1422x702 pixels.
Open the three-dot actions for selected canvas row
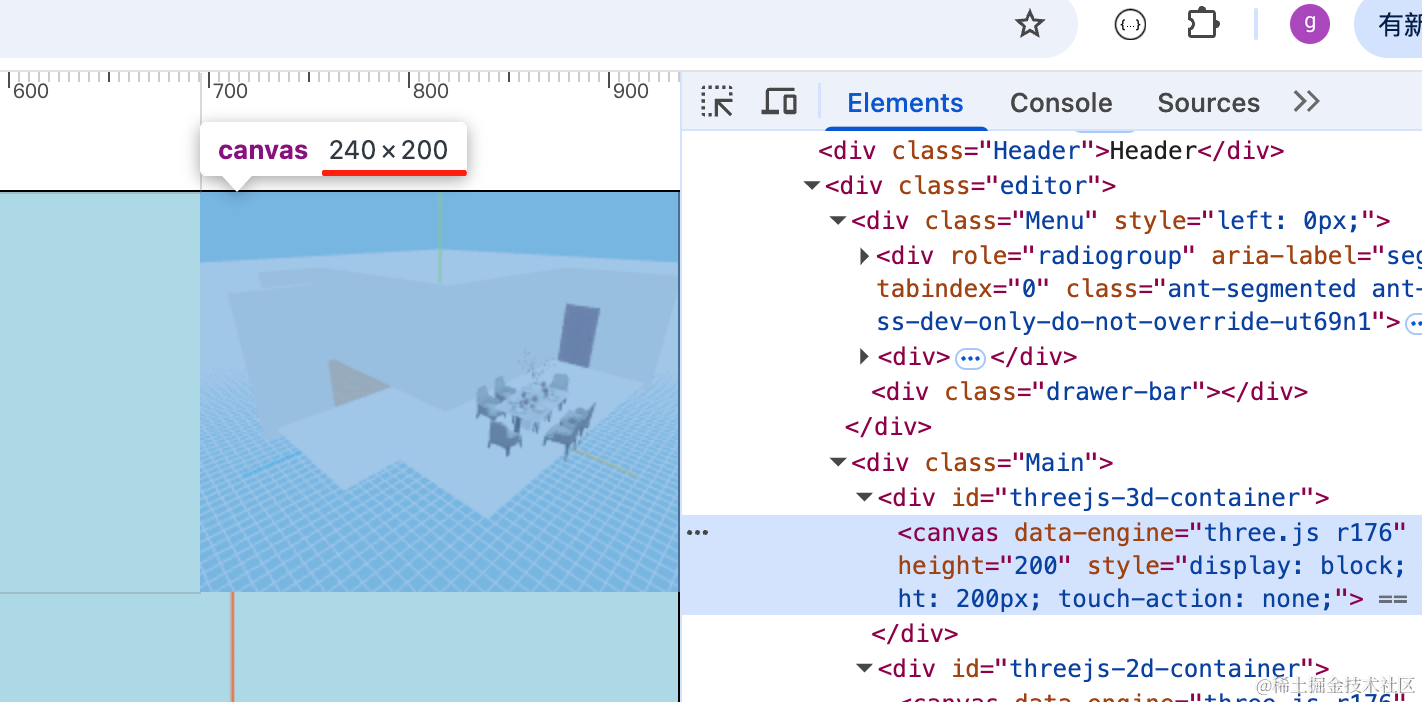tap(697, 533)
